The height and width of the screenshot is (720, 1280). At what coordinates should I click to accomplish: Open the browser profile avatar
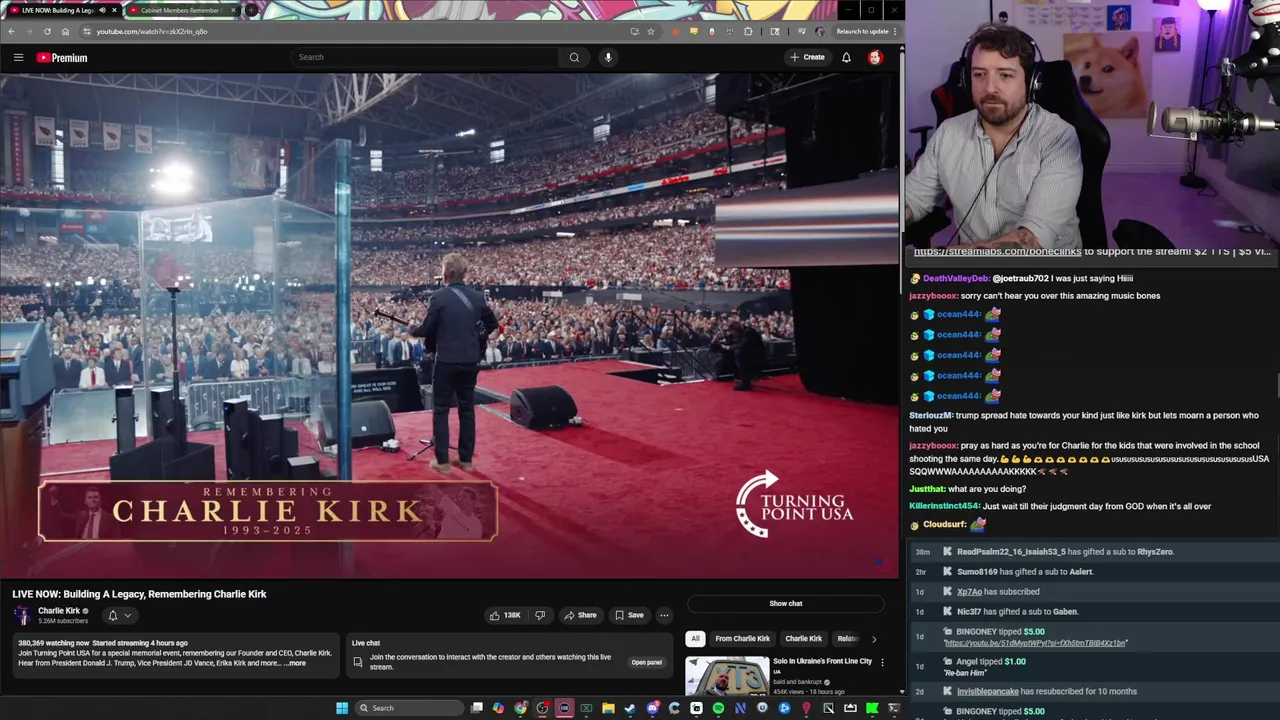[820, 31]
